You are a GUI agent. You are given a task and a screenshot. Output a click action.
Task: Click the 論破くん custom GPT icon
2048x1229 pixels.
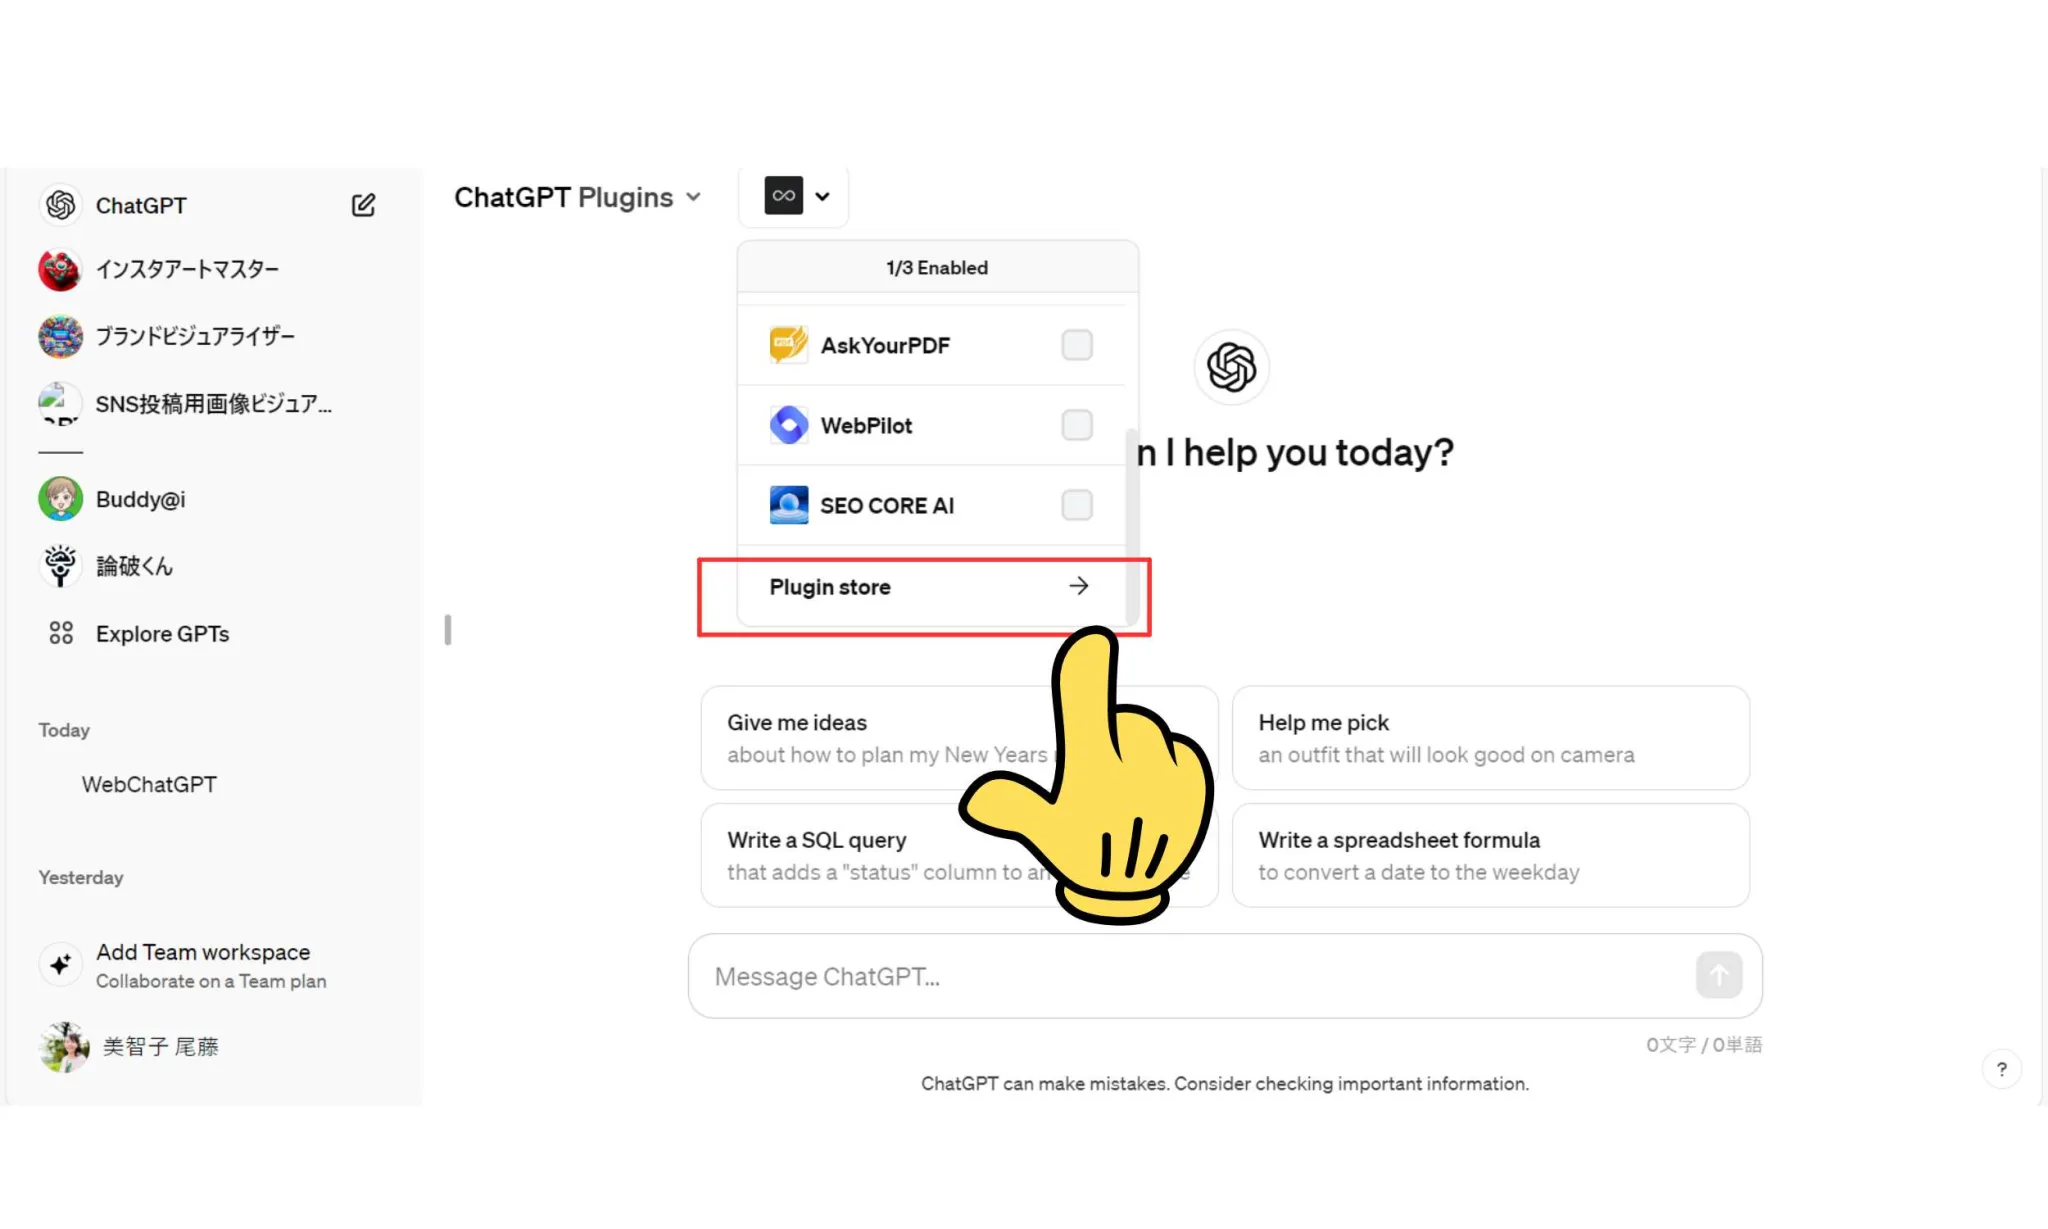point(59,568)
